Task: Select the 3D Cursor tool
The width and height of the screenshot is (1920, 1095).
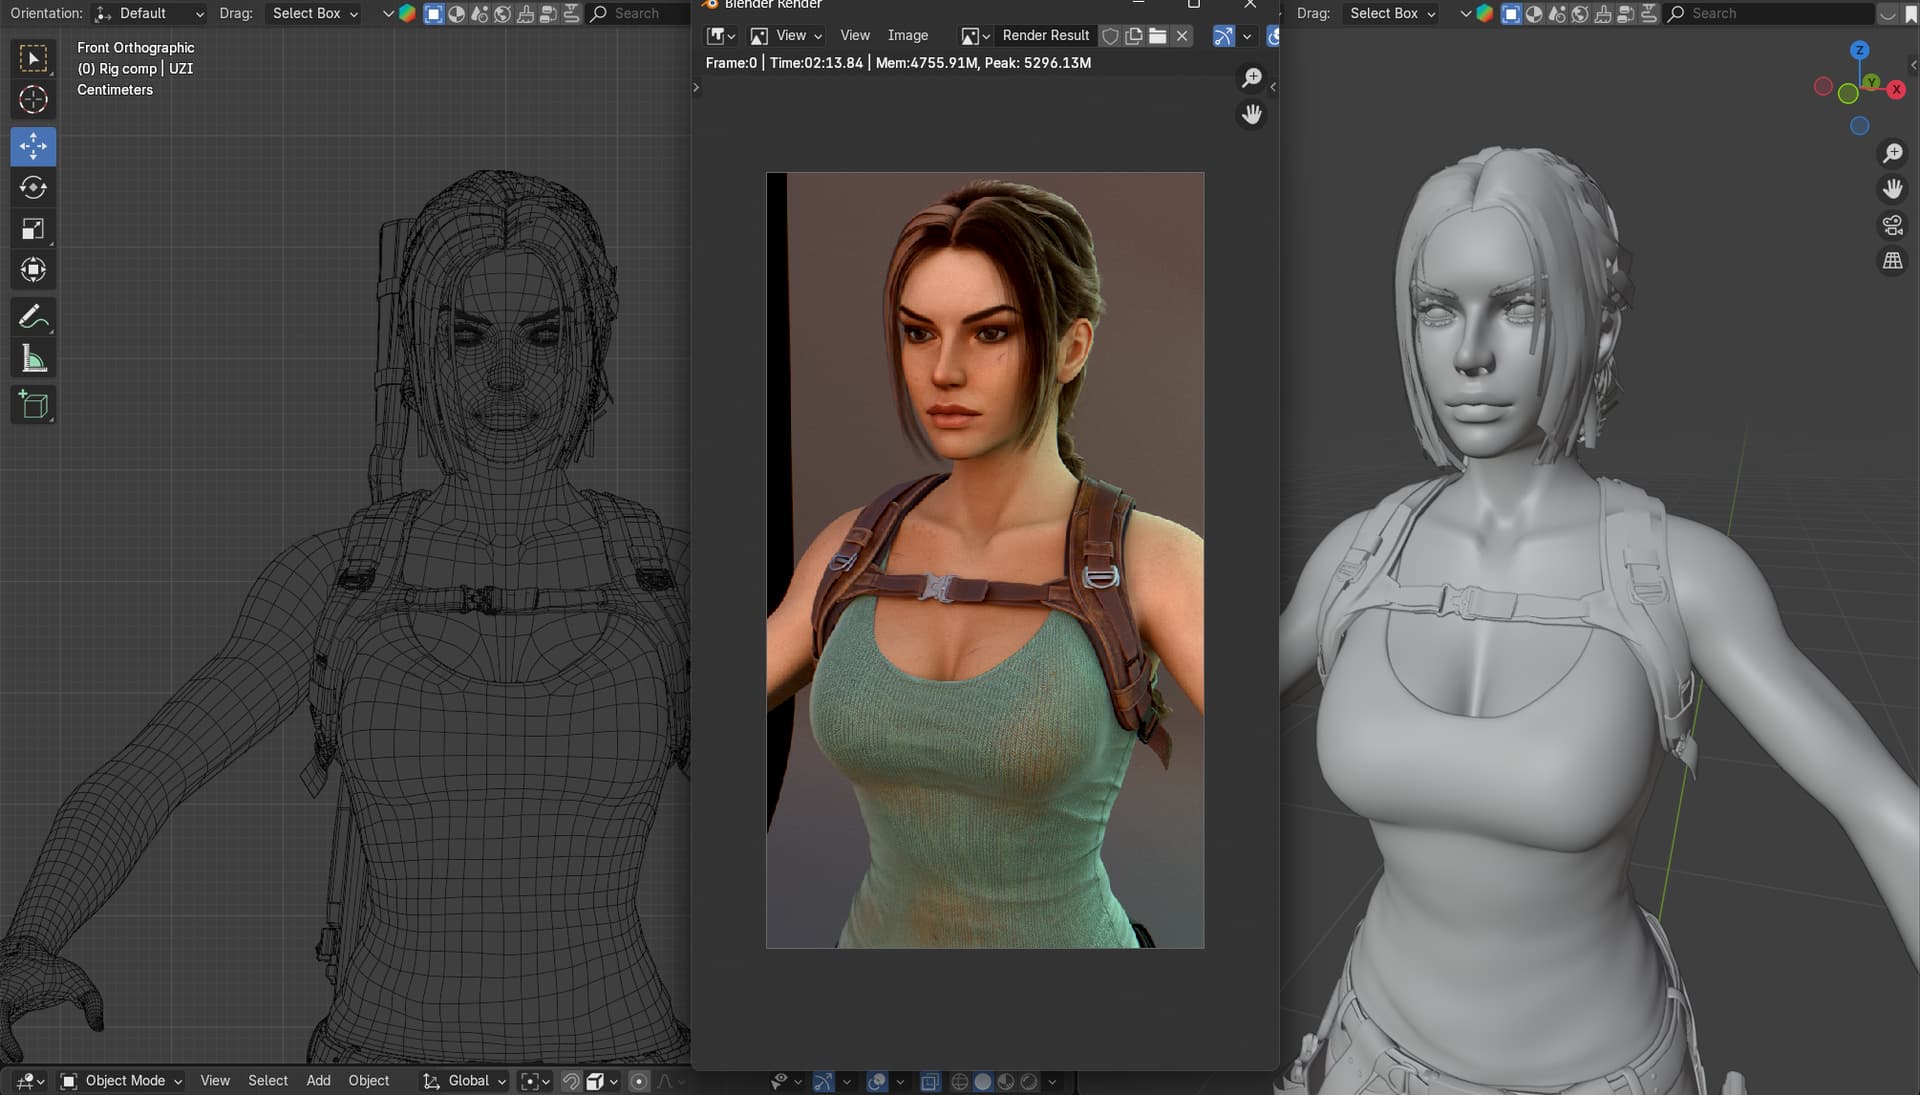Action: [33, 100]
